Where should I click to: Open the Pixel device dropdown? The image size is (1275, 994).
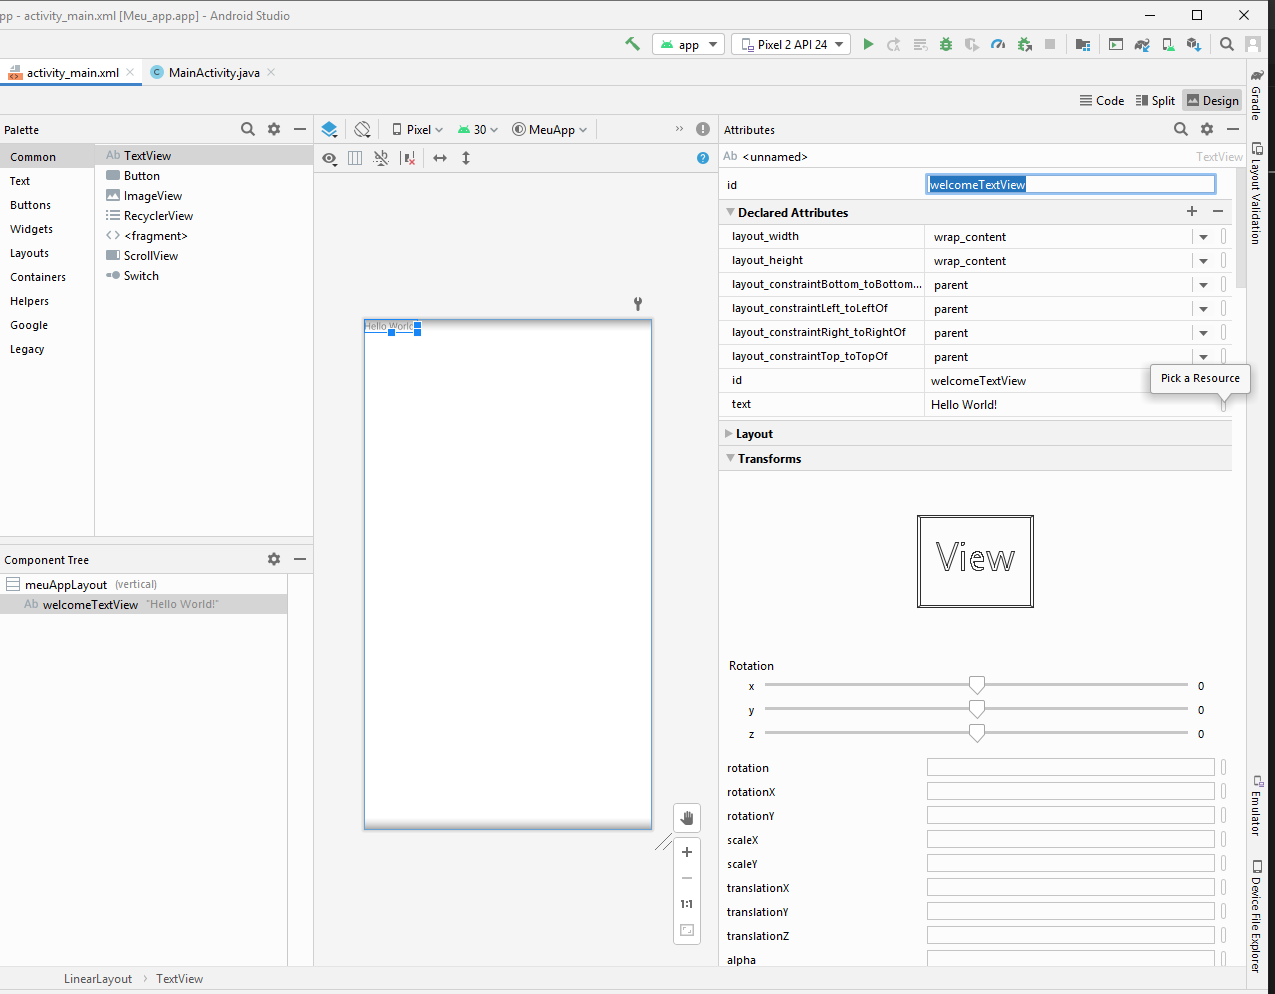coord(417,129)
